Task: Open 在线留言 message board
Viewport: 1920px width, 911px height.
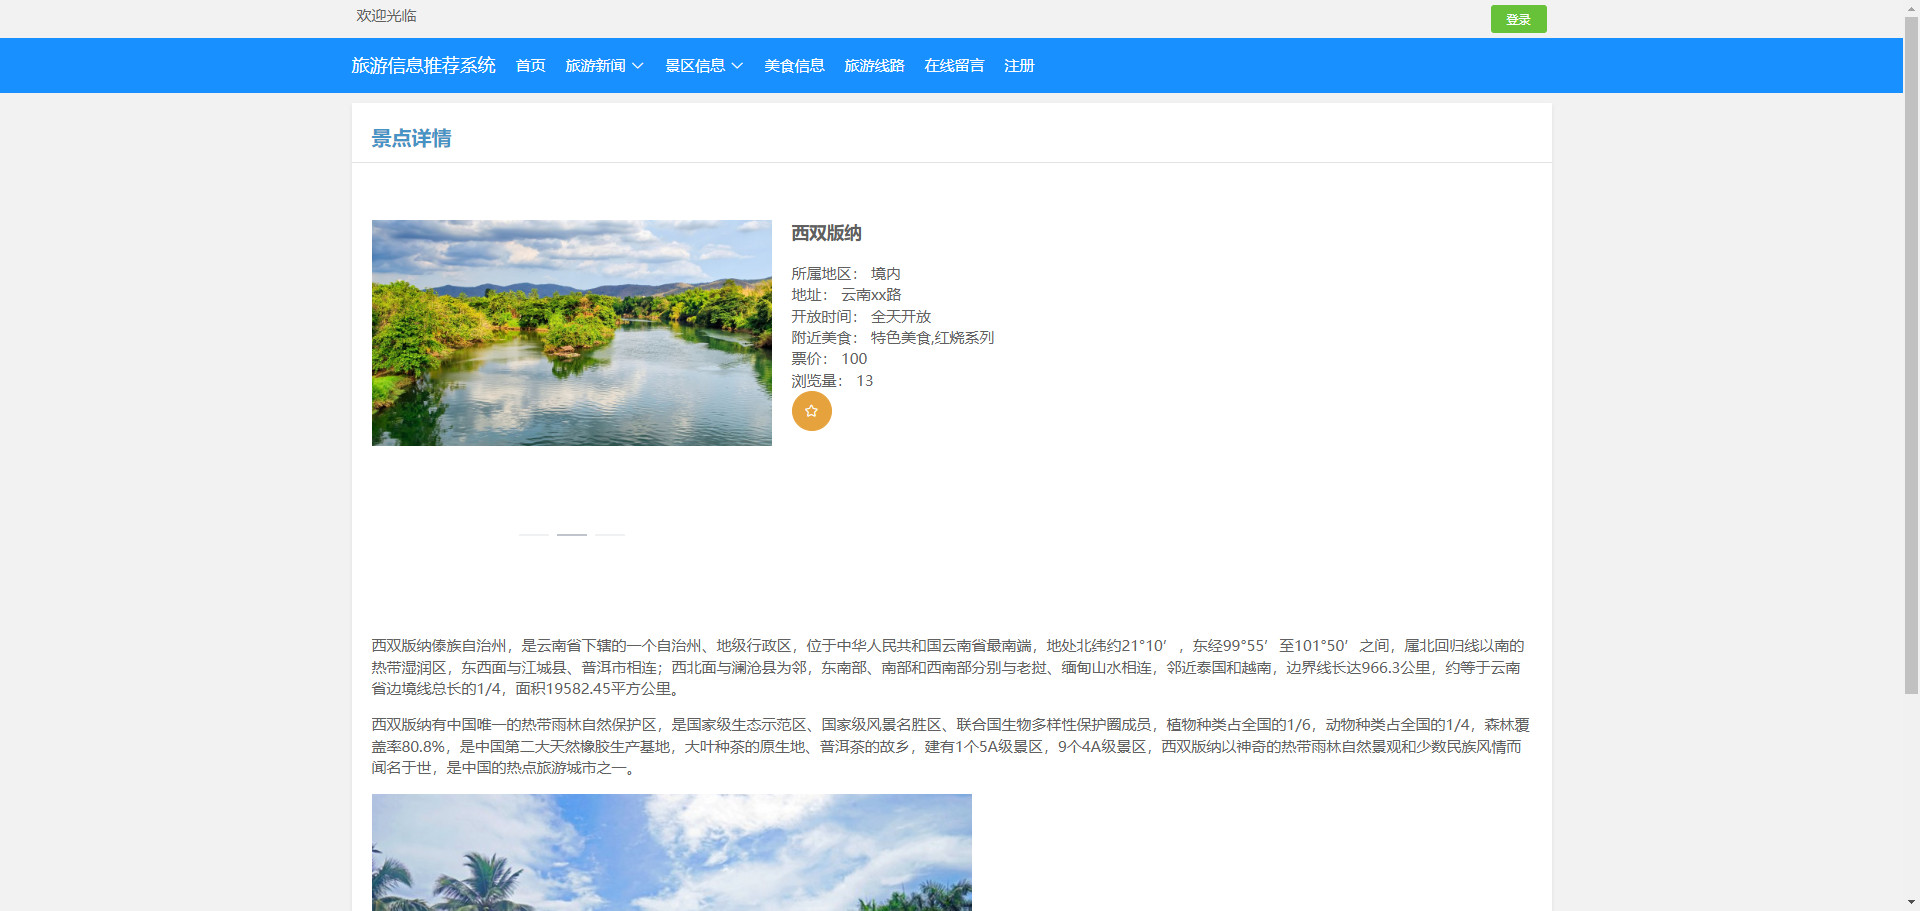Action: click(x=954, y=66)
